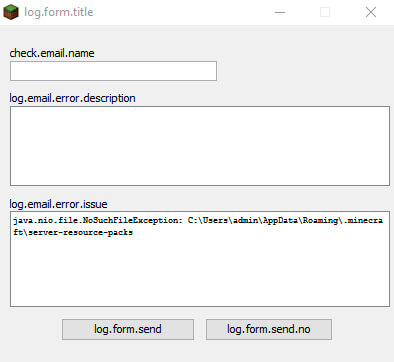Click the .minecra text ending first line
Viewport: 394px width, 362px height.
363,220
